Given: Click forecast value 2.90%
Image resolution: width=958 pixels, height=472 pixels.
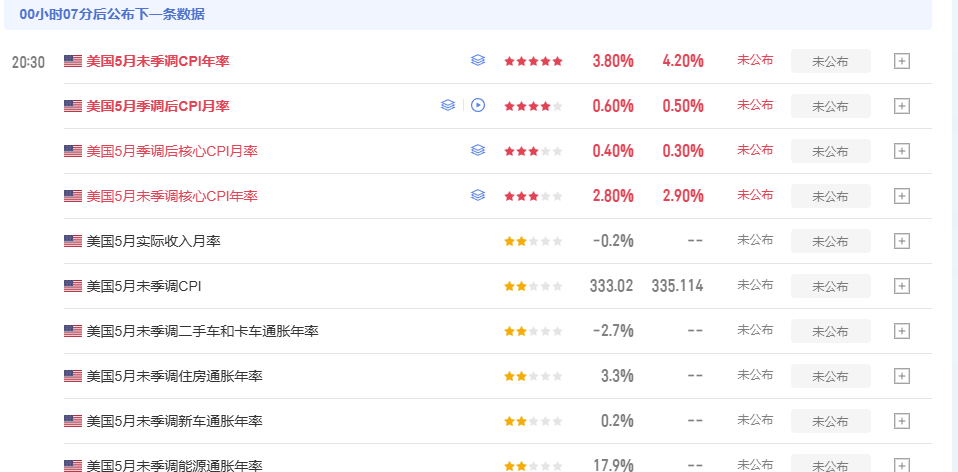Looking at the screenshot, I should tap(683, 196).
